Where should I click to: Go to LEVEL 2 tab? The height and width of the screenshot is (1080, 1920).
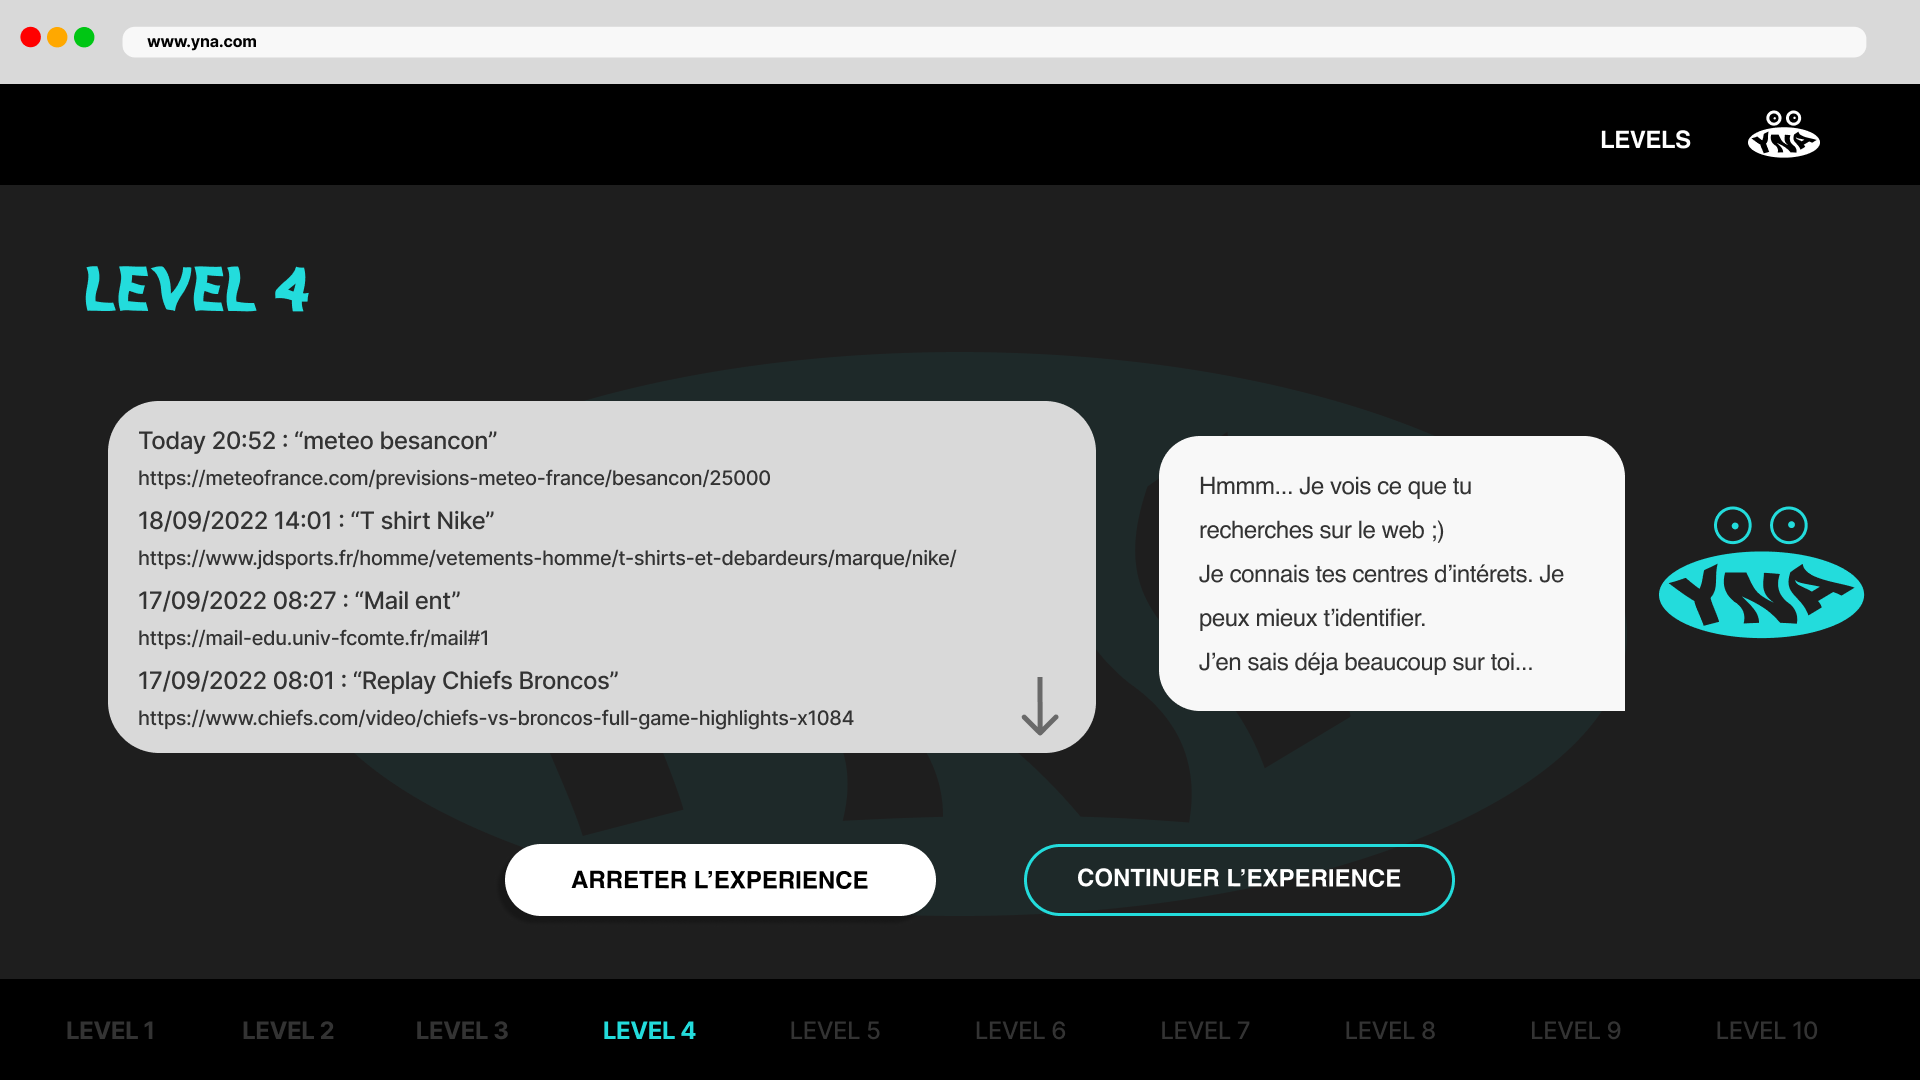coord(288,1030)
